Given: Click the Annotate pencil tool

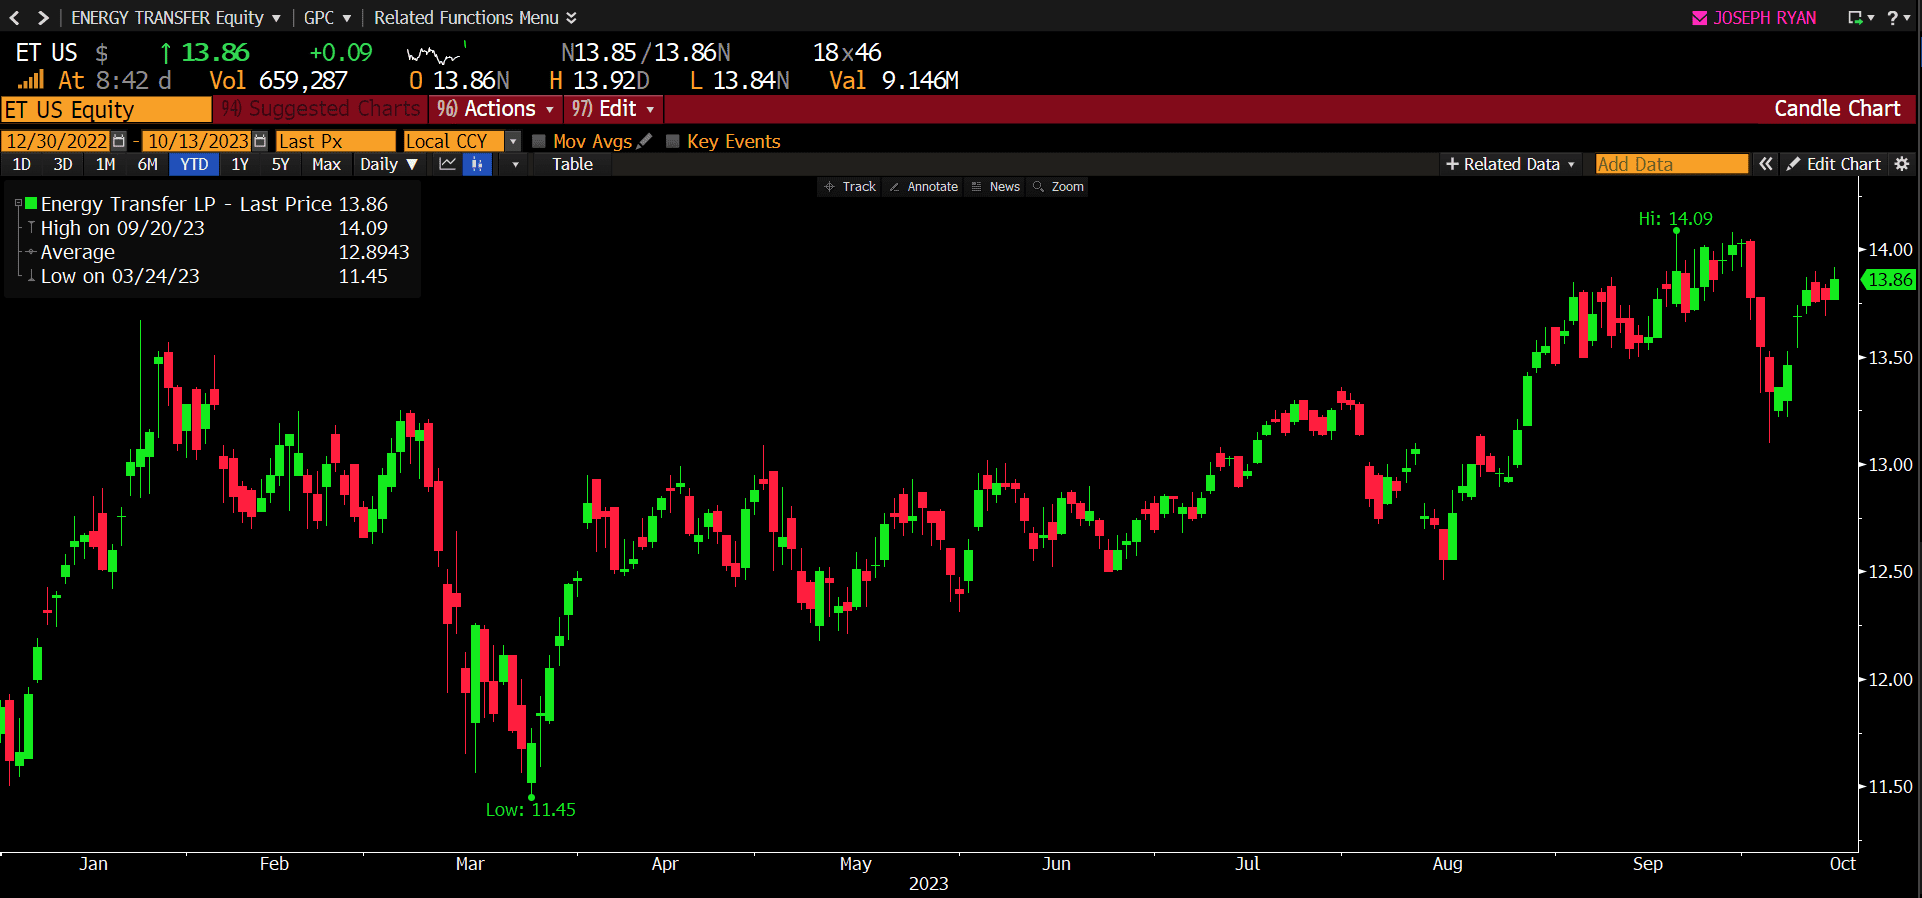Looking at the screenshot, I should [923, 187].
